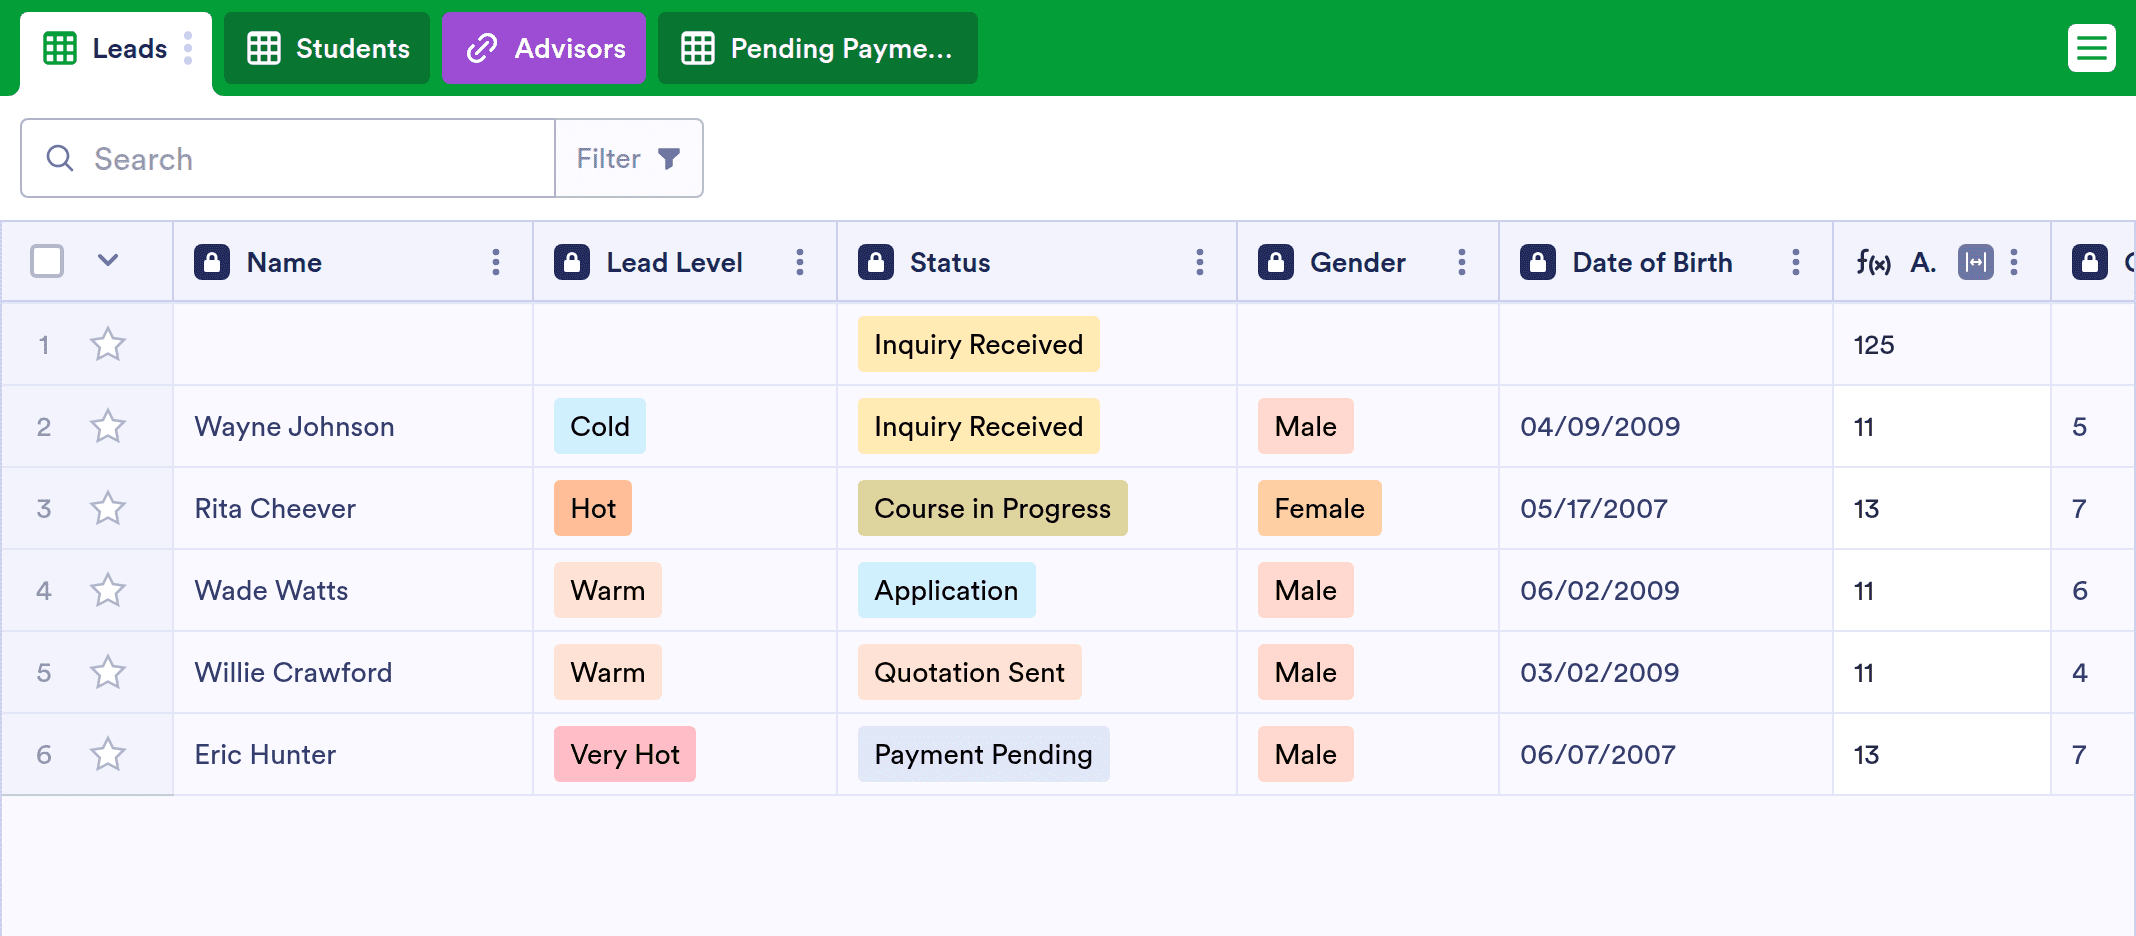
Task: Switch to the Advisors tab
Action: (x=544, y=48)
